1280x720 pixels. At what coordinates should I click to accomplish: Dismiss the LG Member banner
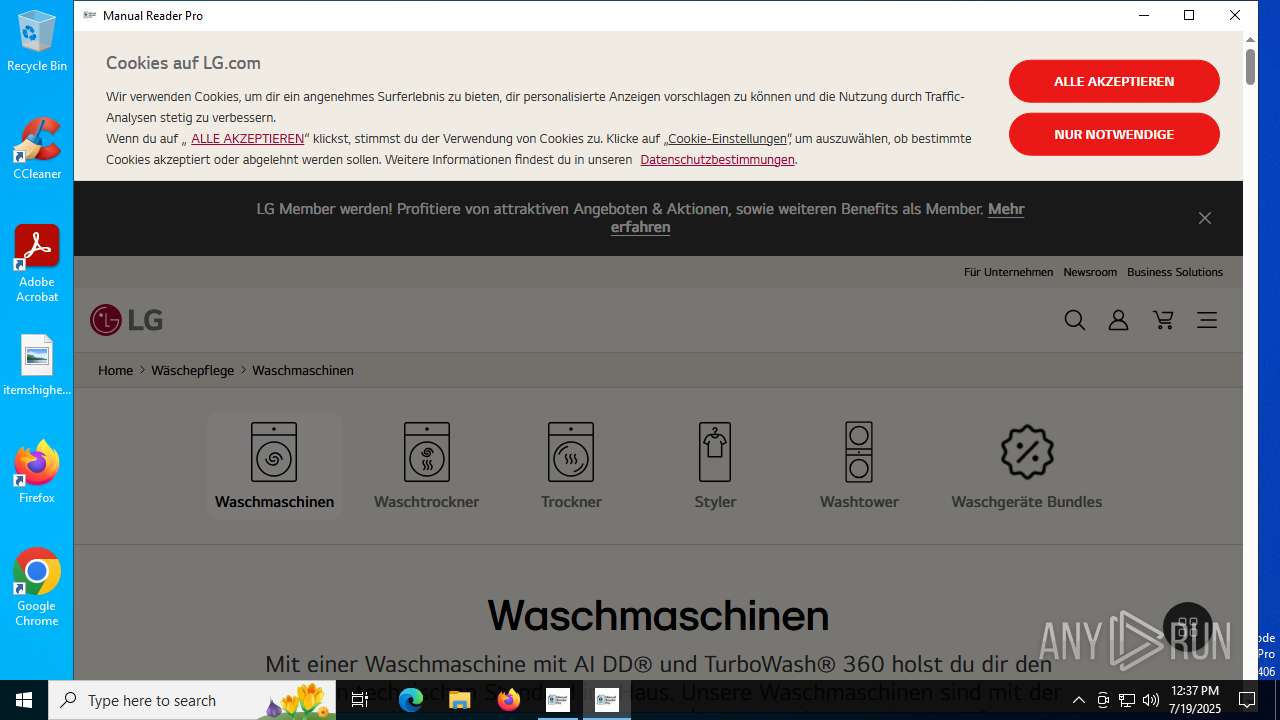point(1205,218)
